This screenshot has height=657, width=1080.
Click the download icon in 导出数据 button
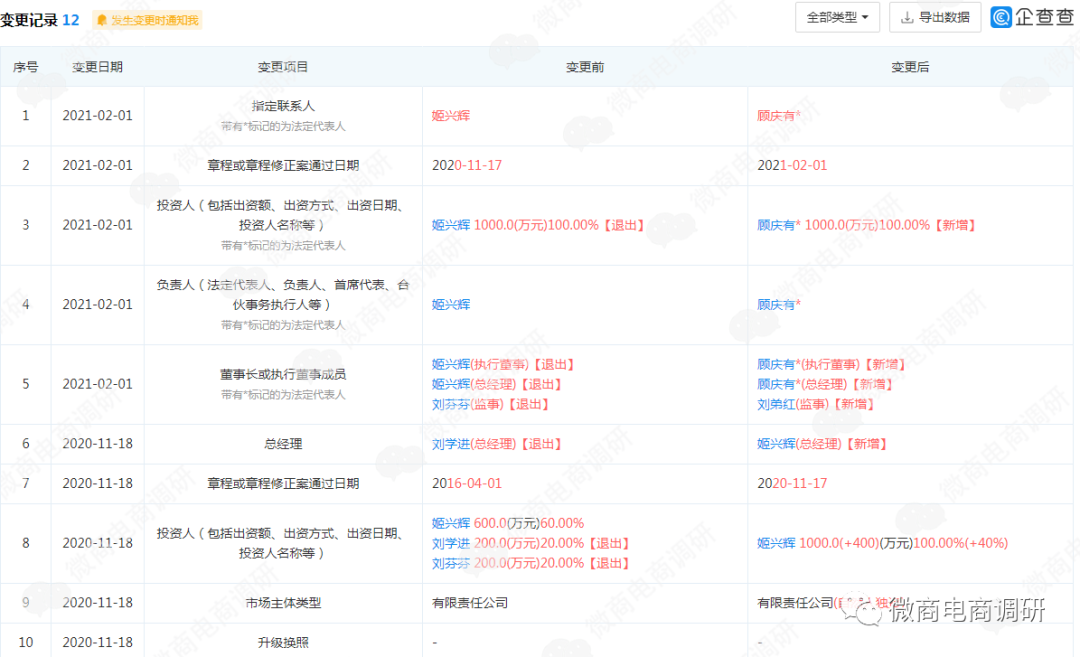[907, 17]
